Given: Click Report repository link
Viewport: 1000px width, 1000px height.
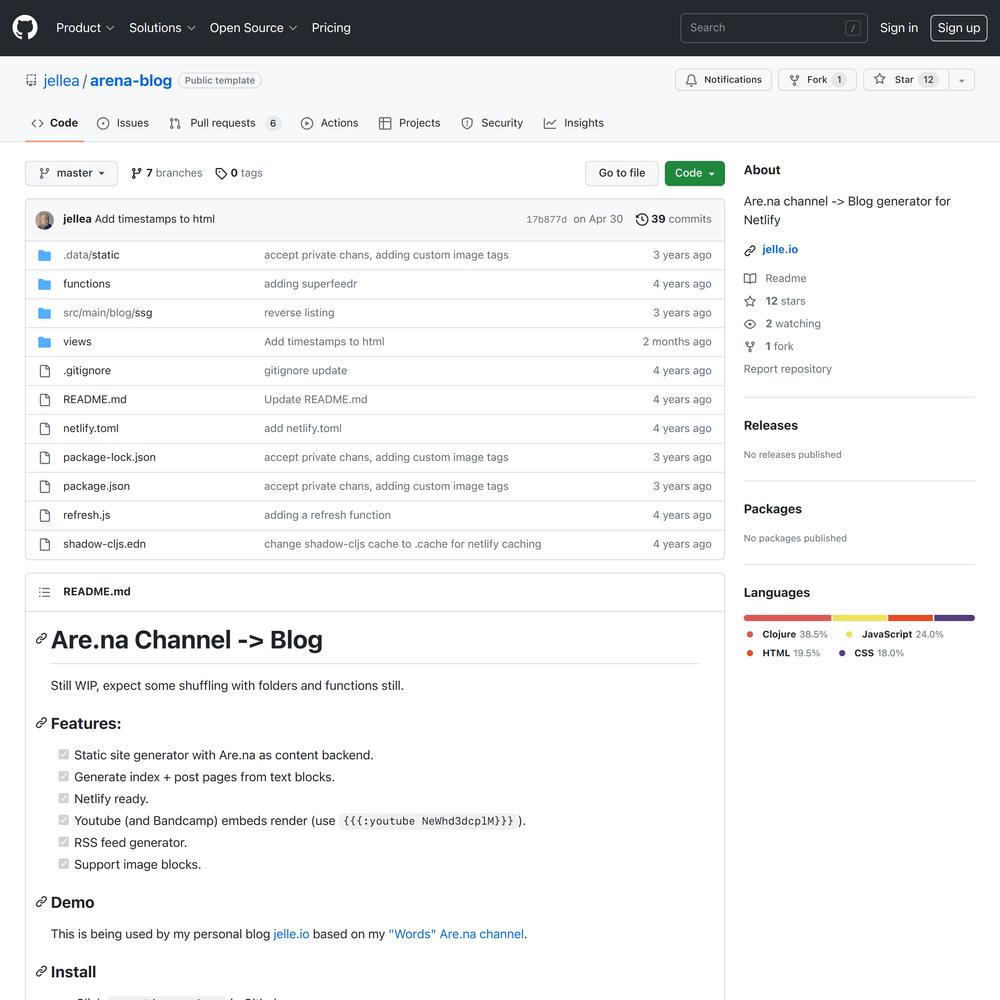Looking at the screenshot, I should point(788,369).
